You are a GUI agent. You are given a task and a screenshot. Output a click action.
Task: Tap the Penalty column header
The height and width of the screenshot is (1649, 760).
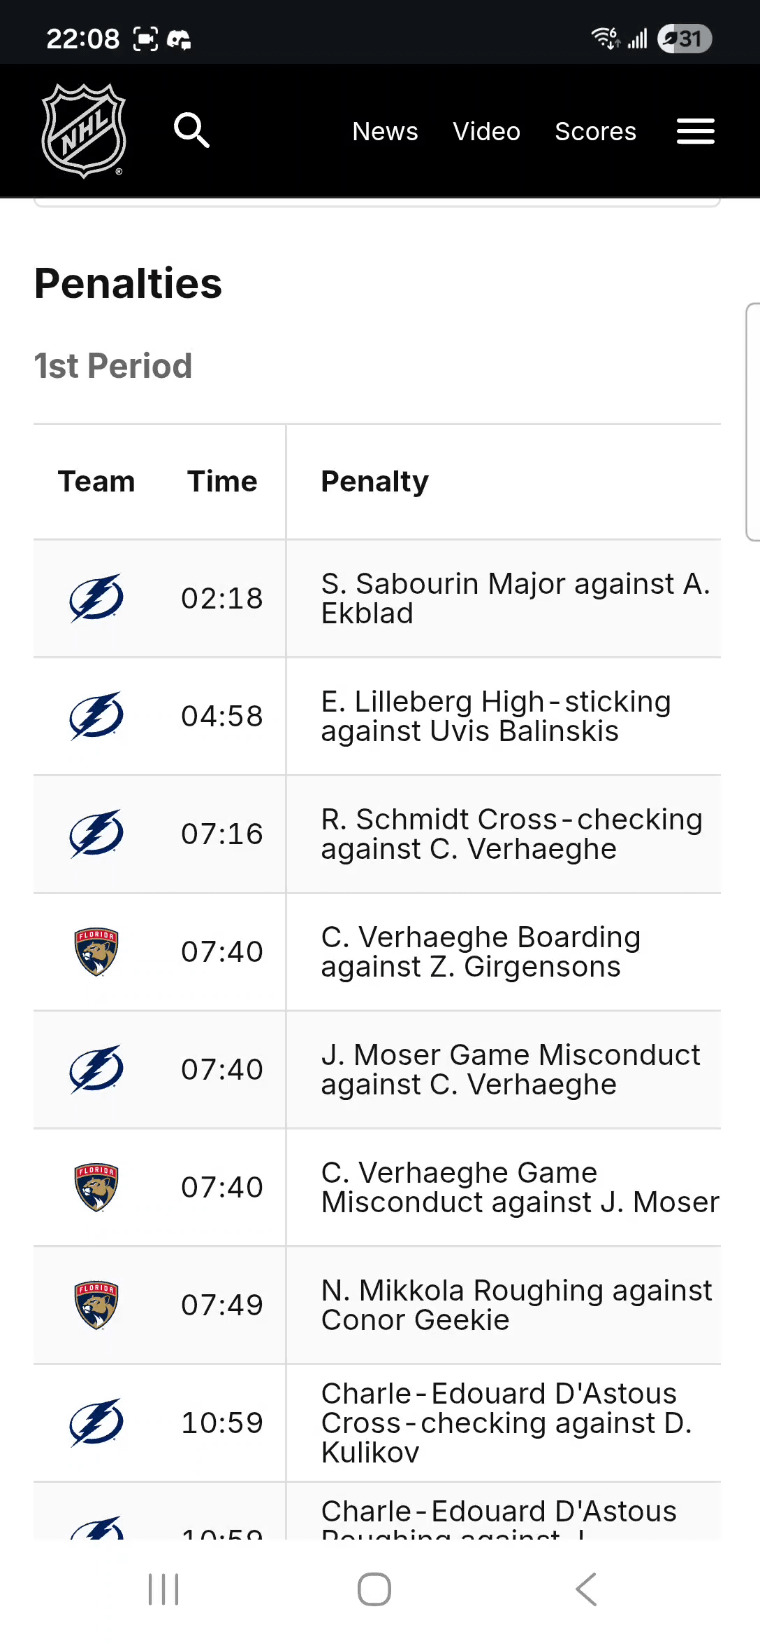pos(374,481)
